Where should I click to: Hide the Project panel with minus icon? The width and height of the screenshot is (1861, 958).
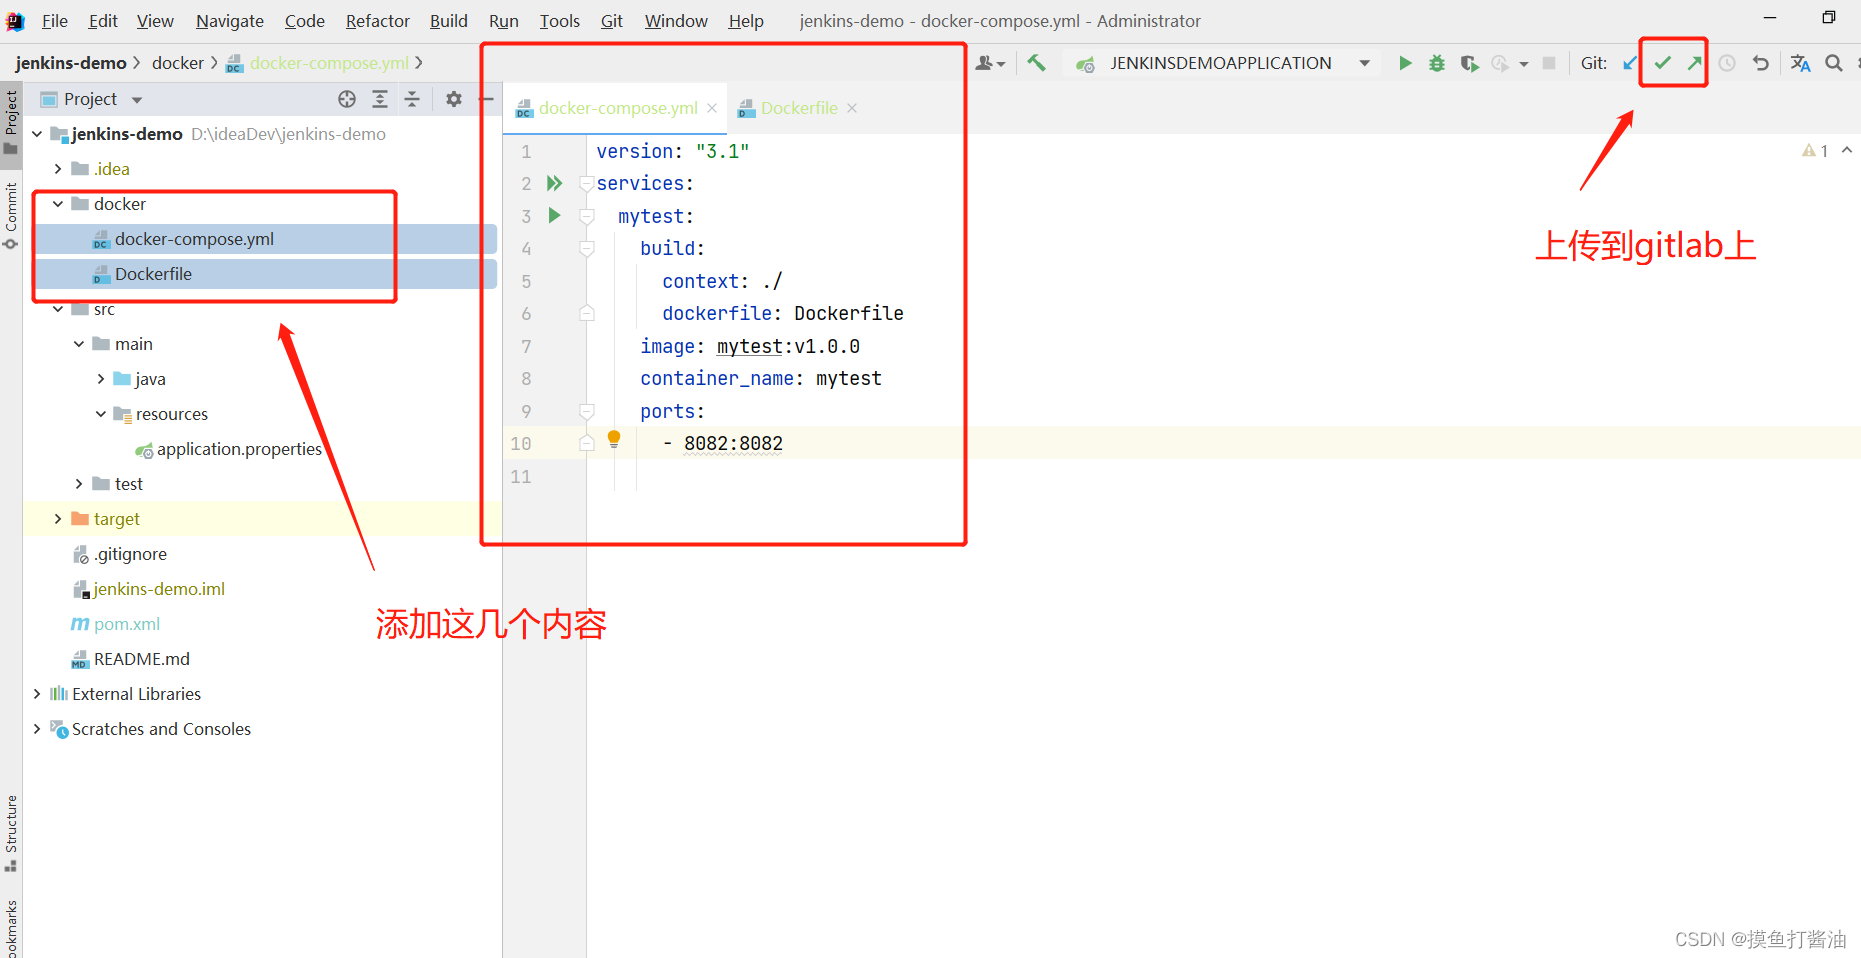488,99
